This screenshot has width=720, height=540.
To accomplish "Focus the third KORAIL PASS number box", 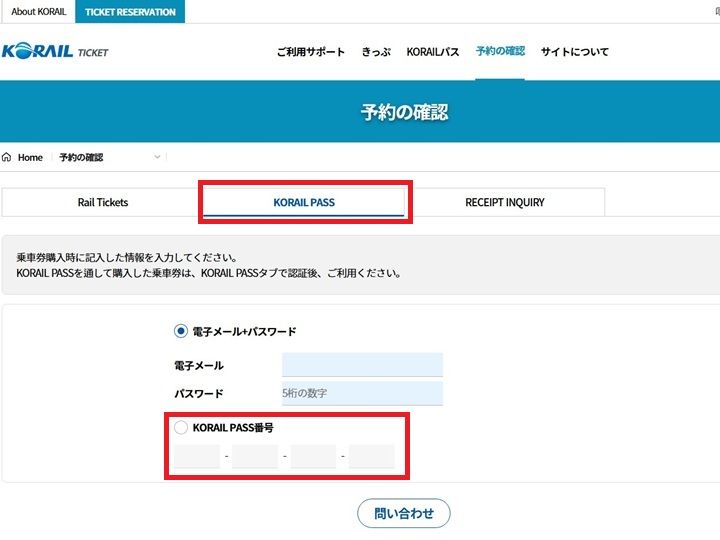I will (x=313, y=456).
